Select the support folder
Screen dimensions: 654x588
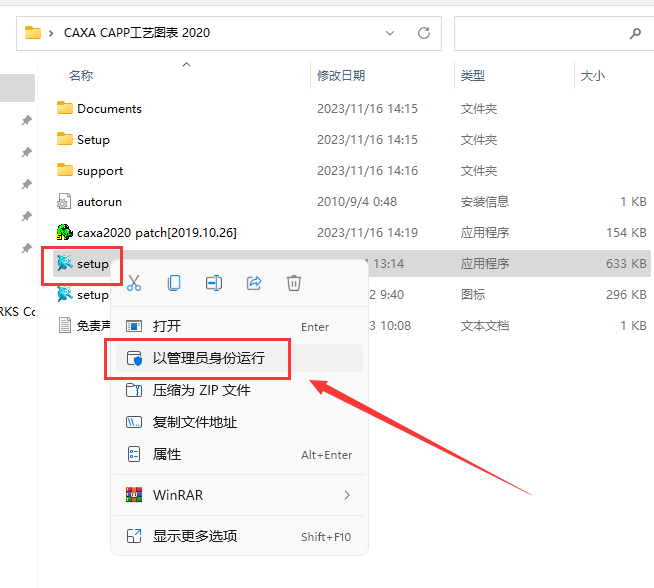(352, 171)
